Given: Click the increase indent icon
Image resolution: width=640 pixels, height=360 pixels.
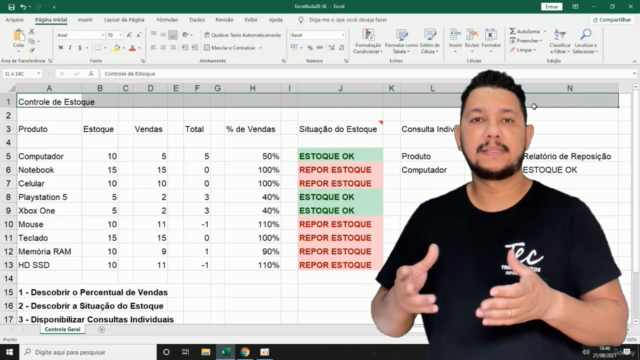Looking at the screenshot, I should point(195,48).
